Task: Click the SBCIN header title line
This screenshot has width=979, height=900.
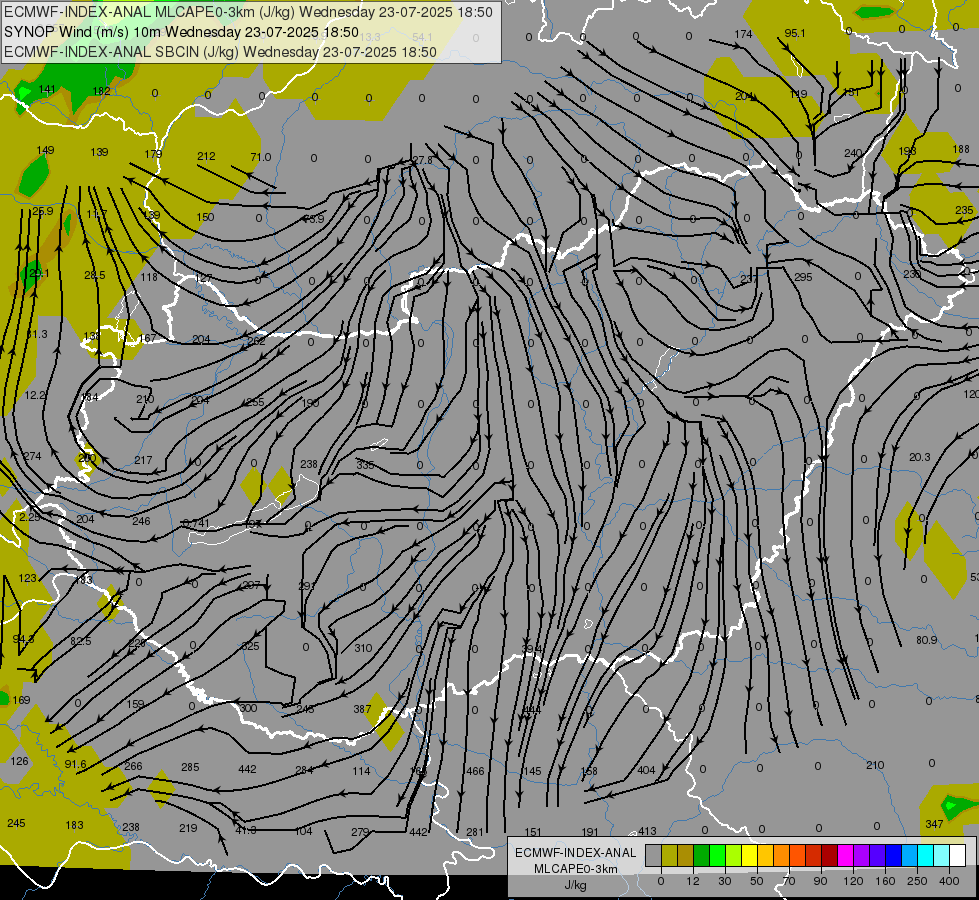Action: (x=220, y=52)
